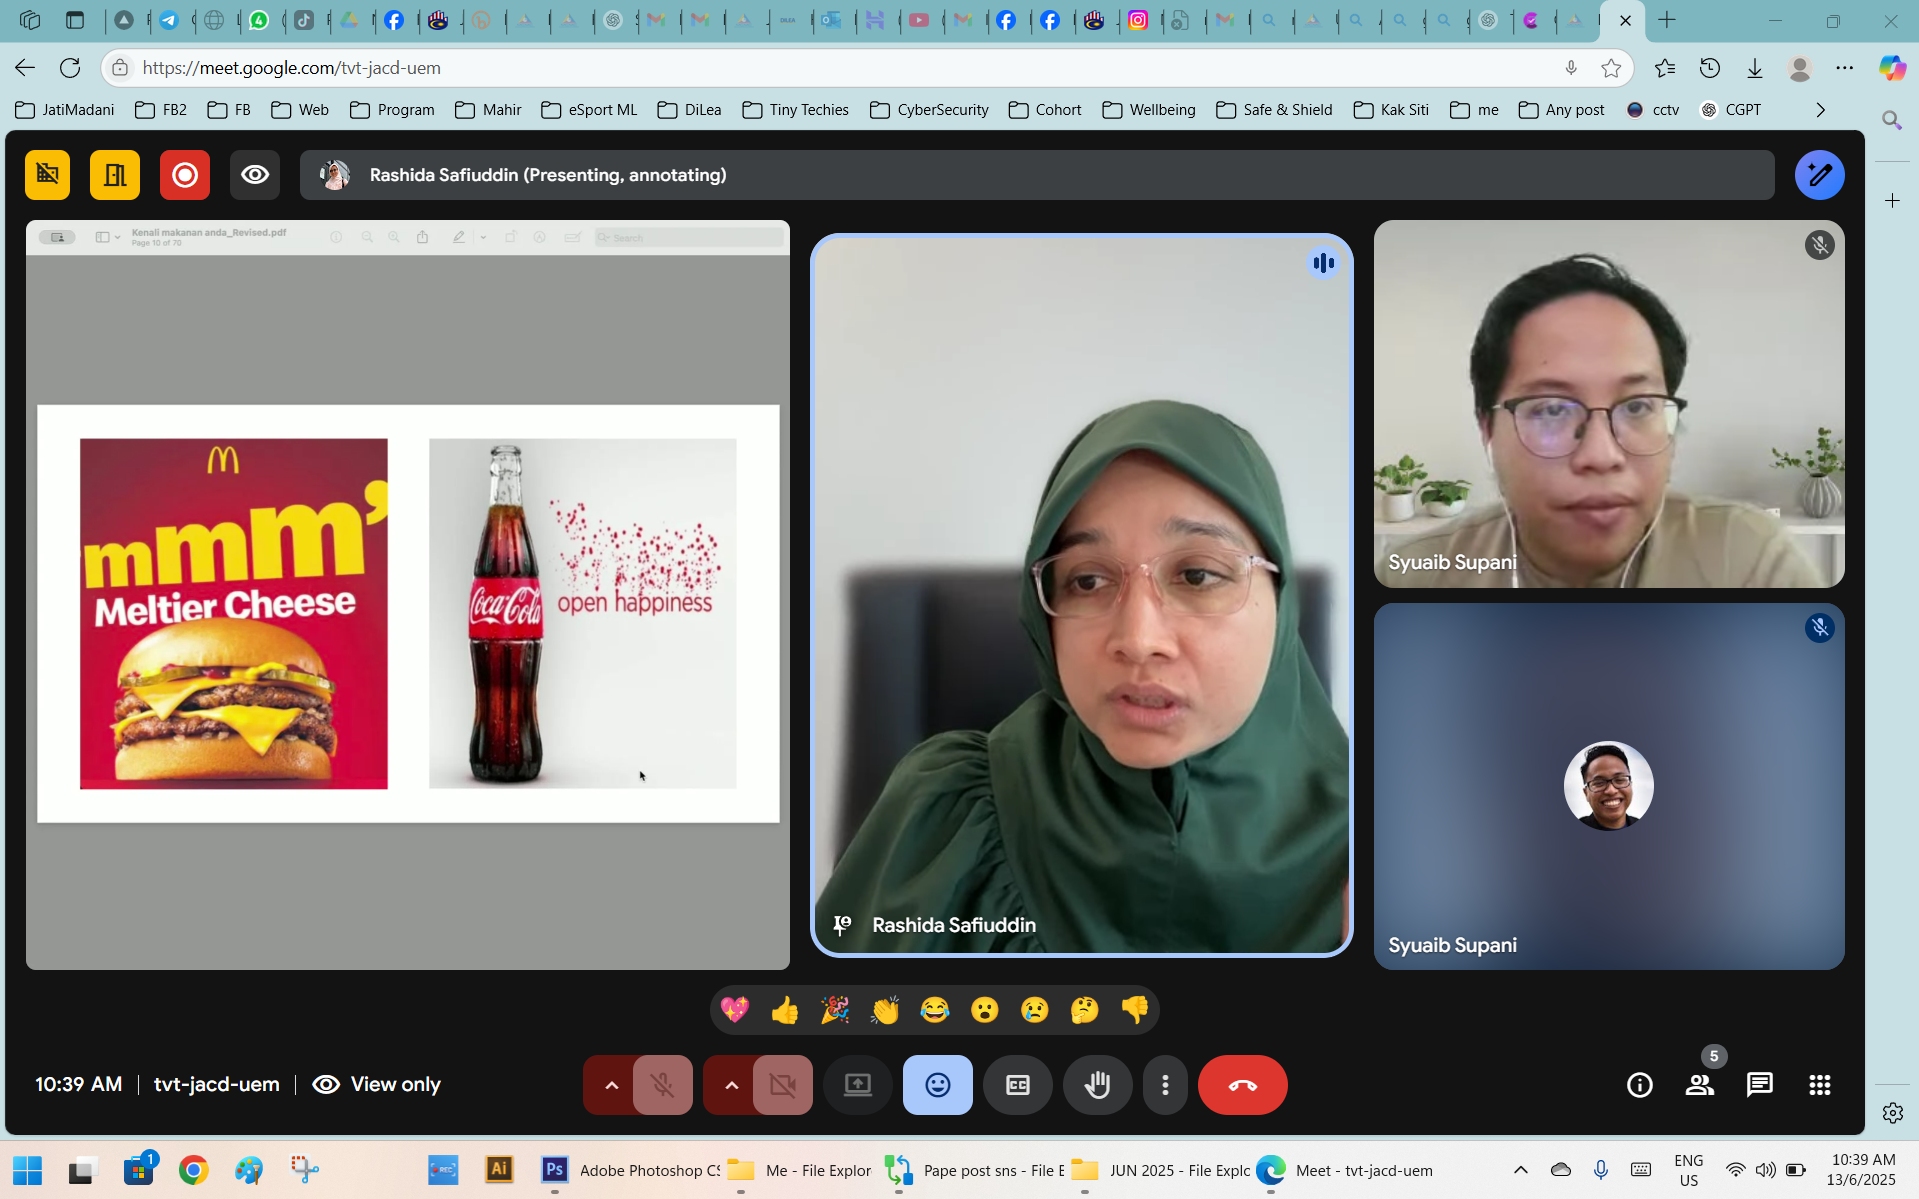Select Syuaib Supani camera video tile

[1609, 404]
